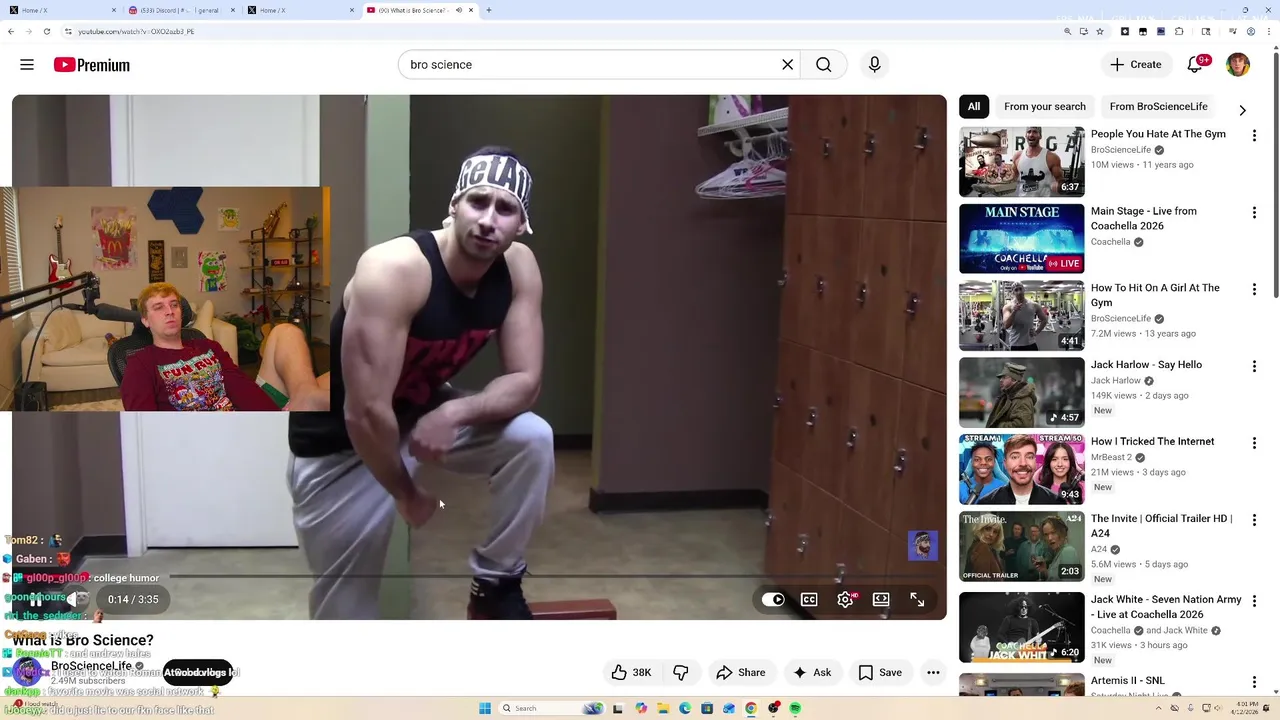The height and width of the screenshot is (720, 1280).
Task: Toggle the autoplay switch in player
Action: click(x=773, y=600)
